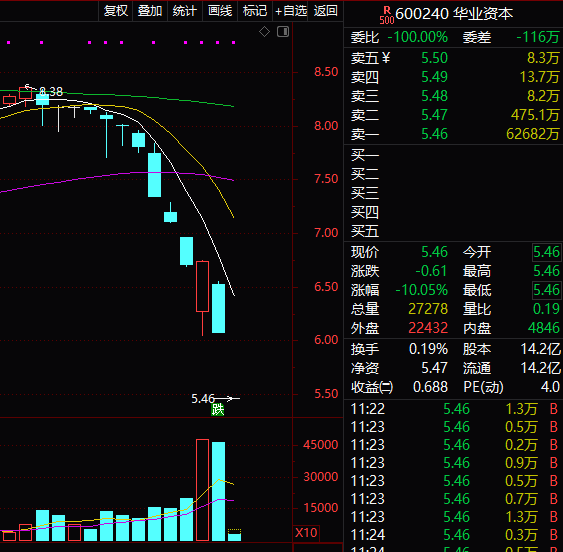Click the X10 volume scale label
Image resolution: width=563 pixels, height=552 pixels.
[x=306, y=533]
